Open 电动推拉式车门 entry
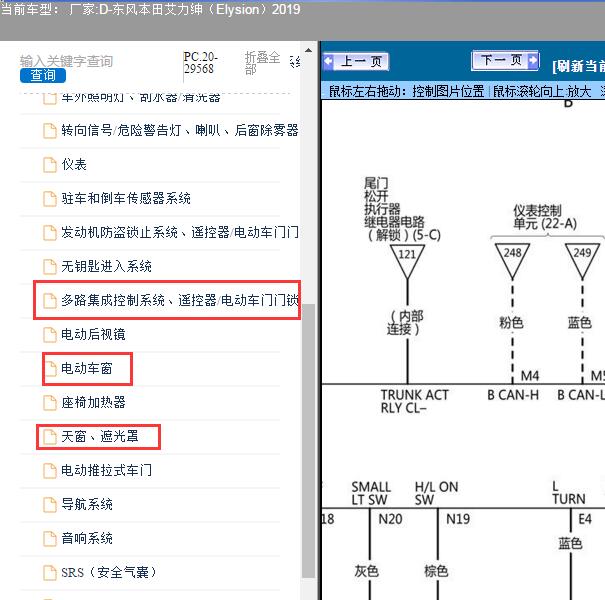 (106, 470)
